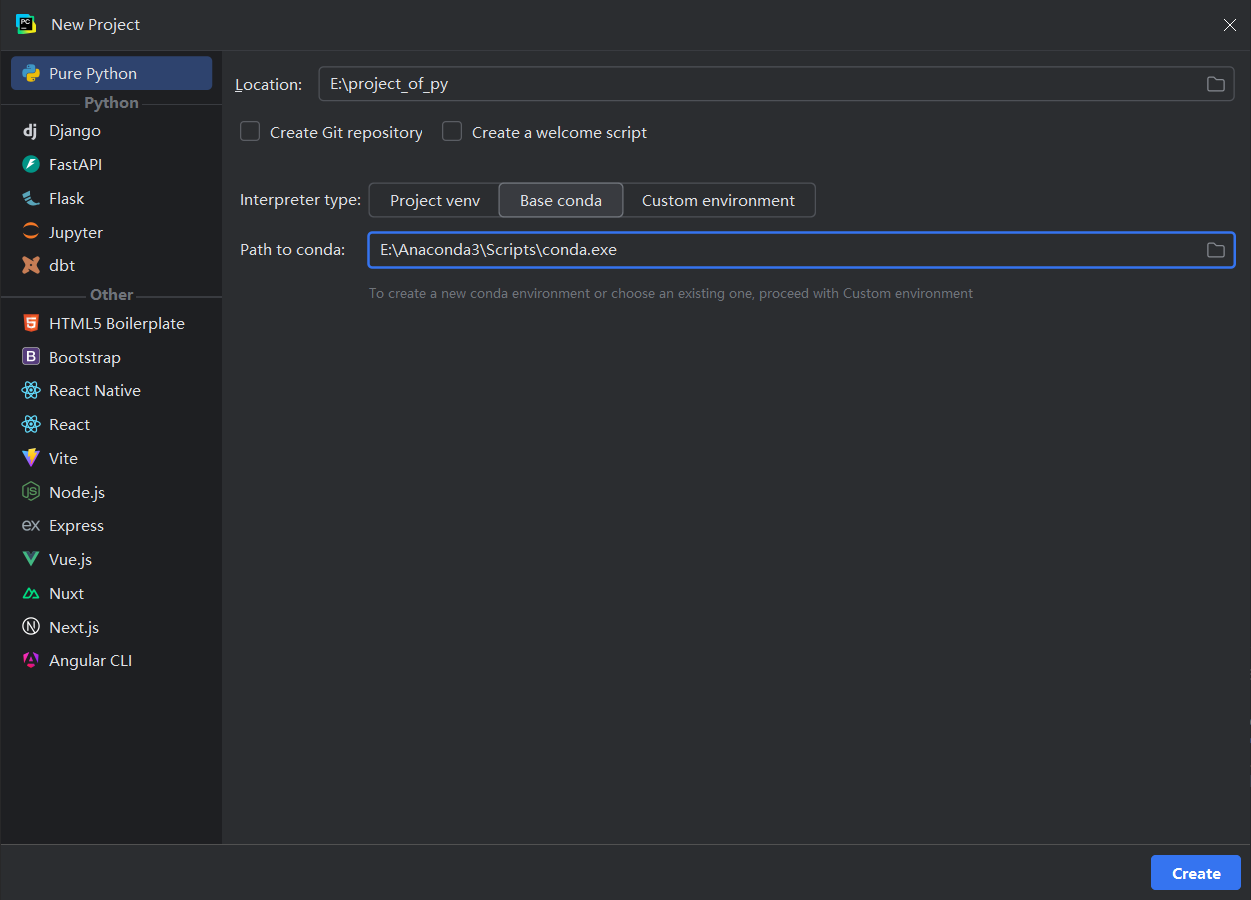Enable the Create Git repository checkbox
The height and width of the screenshot is (900, 1251).
[250, 132]
